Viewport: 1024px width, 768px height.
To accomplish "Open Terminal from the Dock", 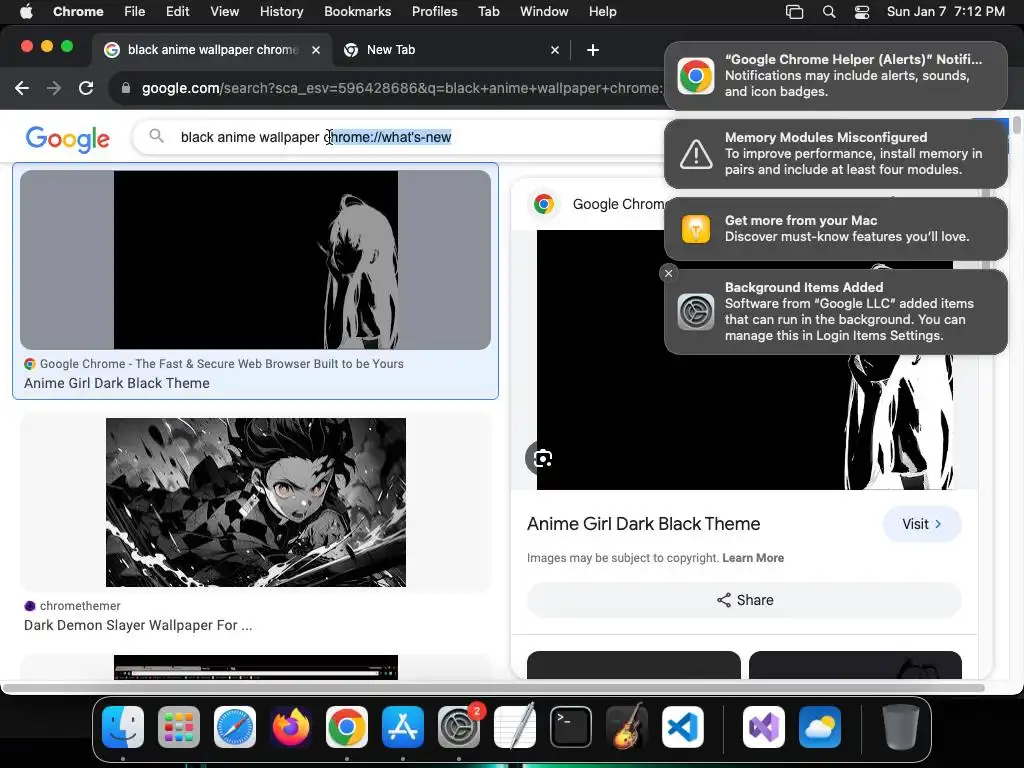I will click(x=571, y=727).
